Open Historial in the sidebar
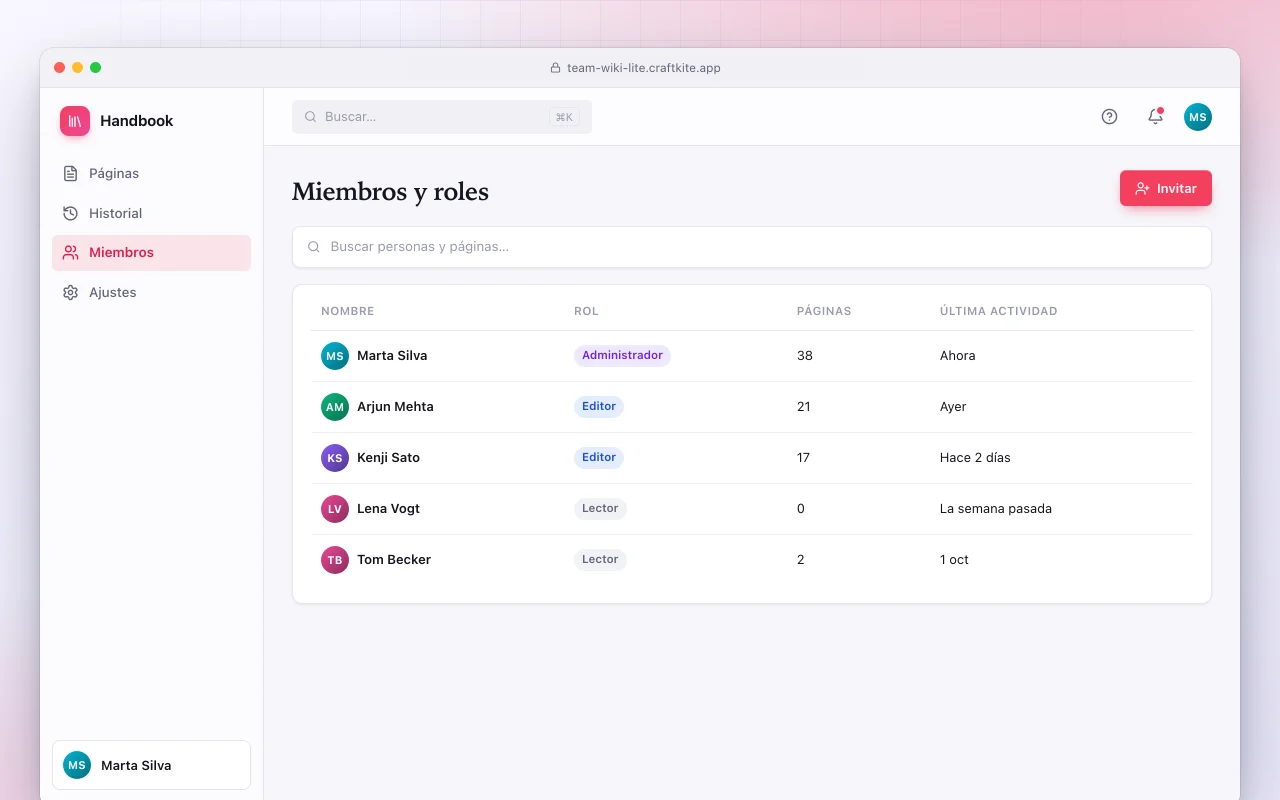1280x800 pixels. click(151, 213)
